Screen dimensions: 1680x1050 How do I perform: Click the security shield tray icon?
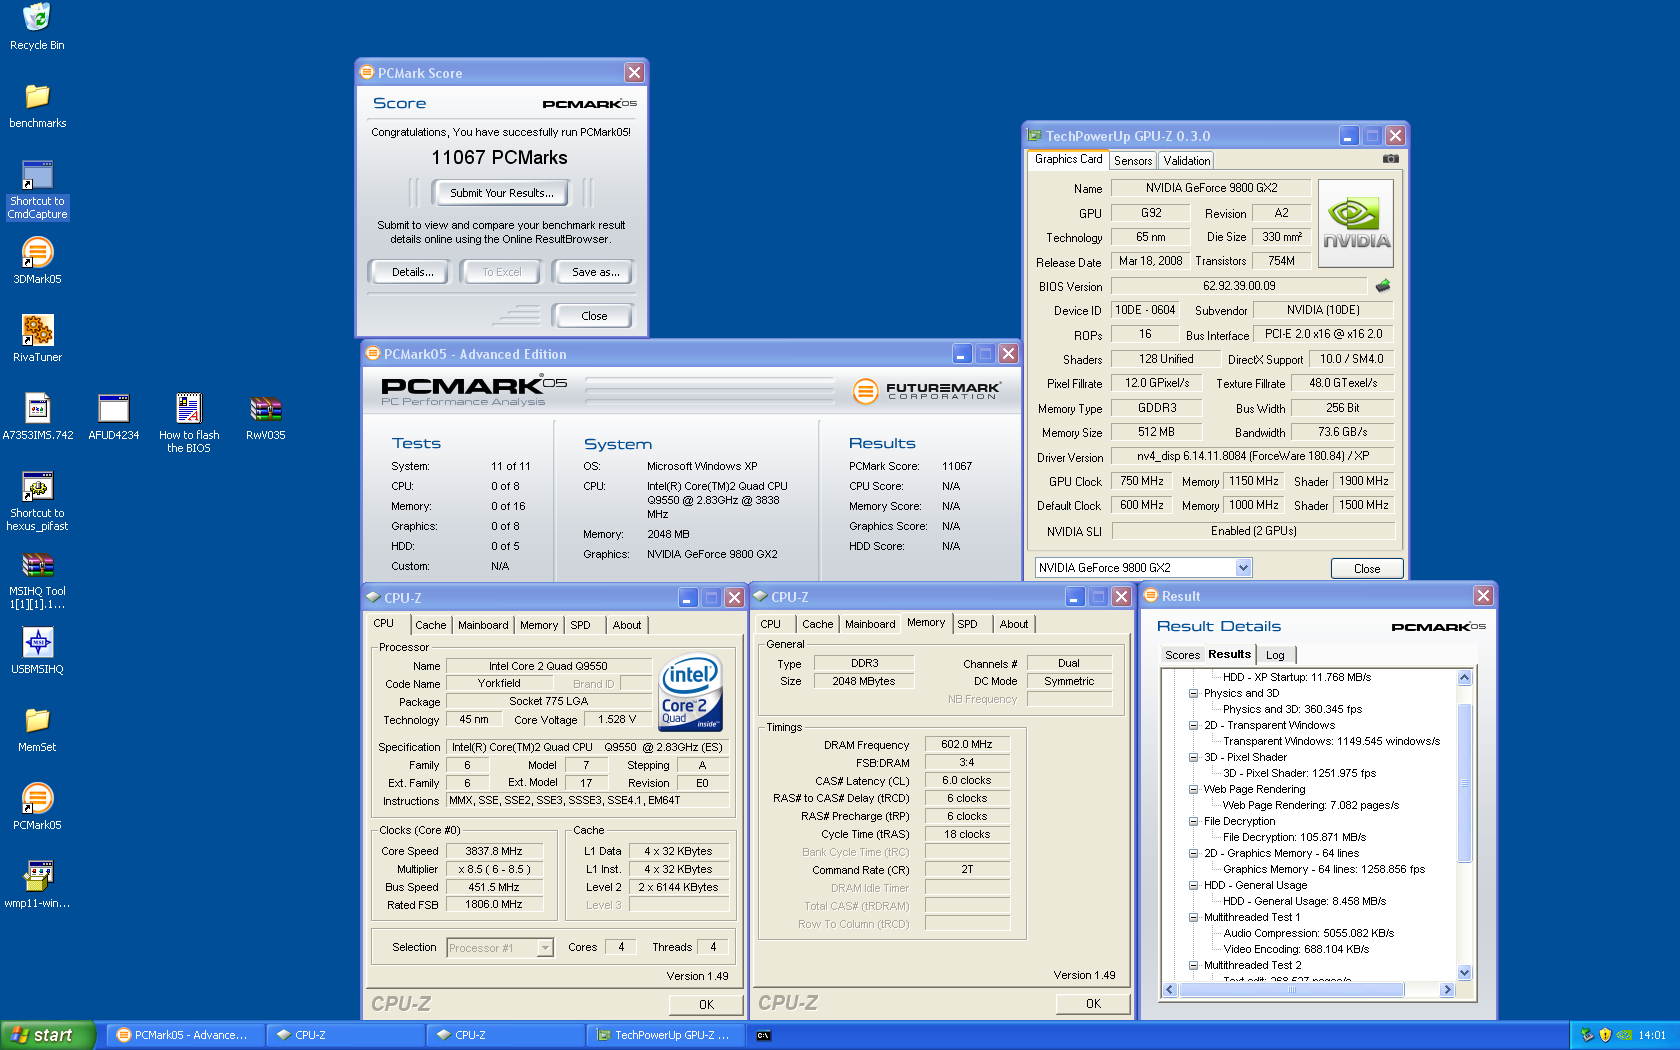[1606, 1035]
